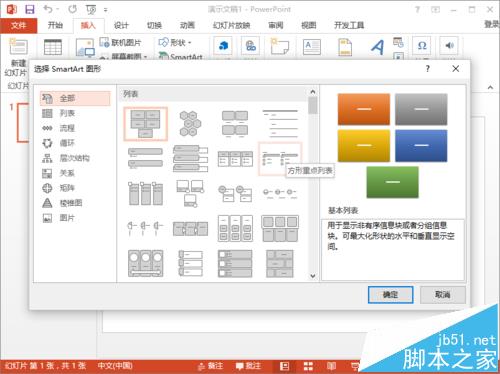
Task: Click the Table icon in the ribbon
Action: (x=53, y=47)
